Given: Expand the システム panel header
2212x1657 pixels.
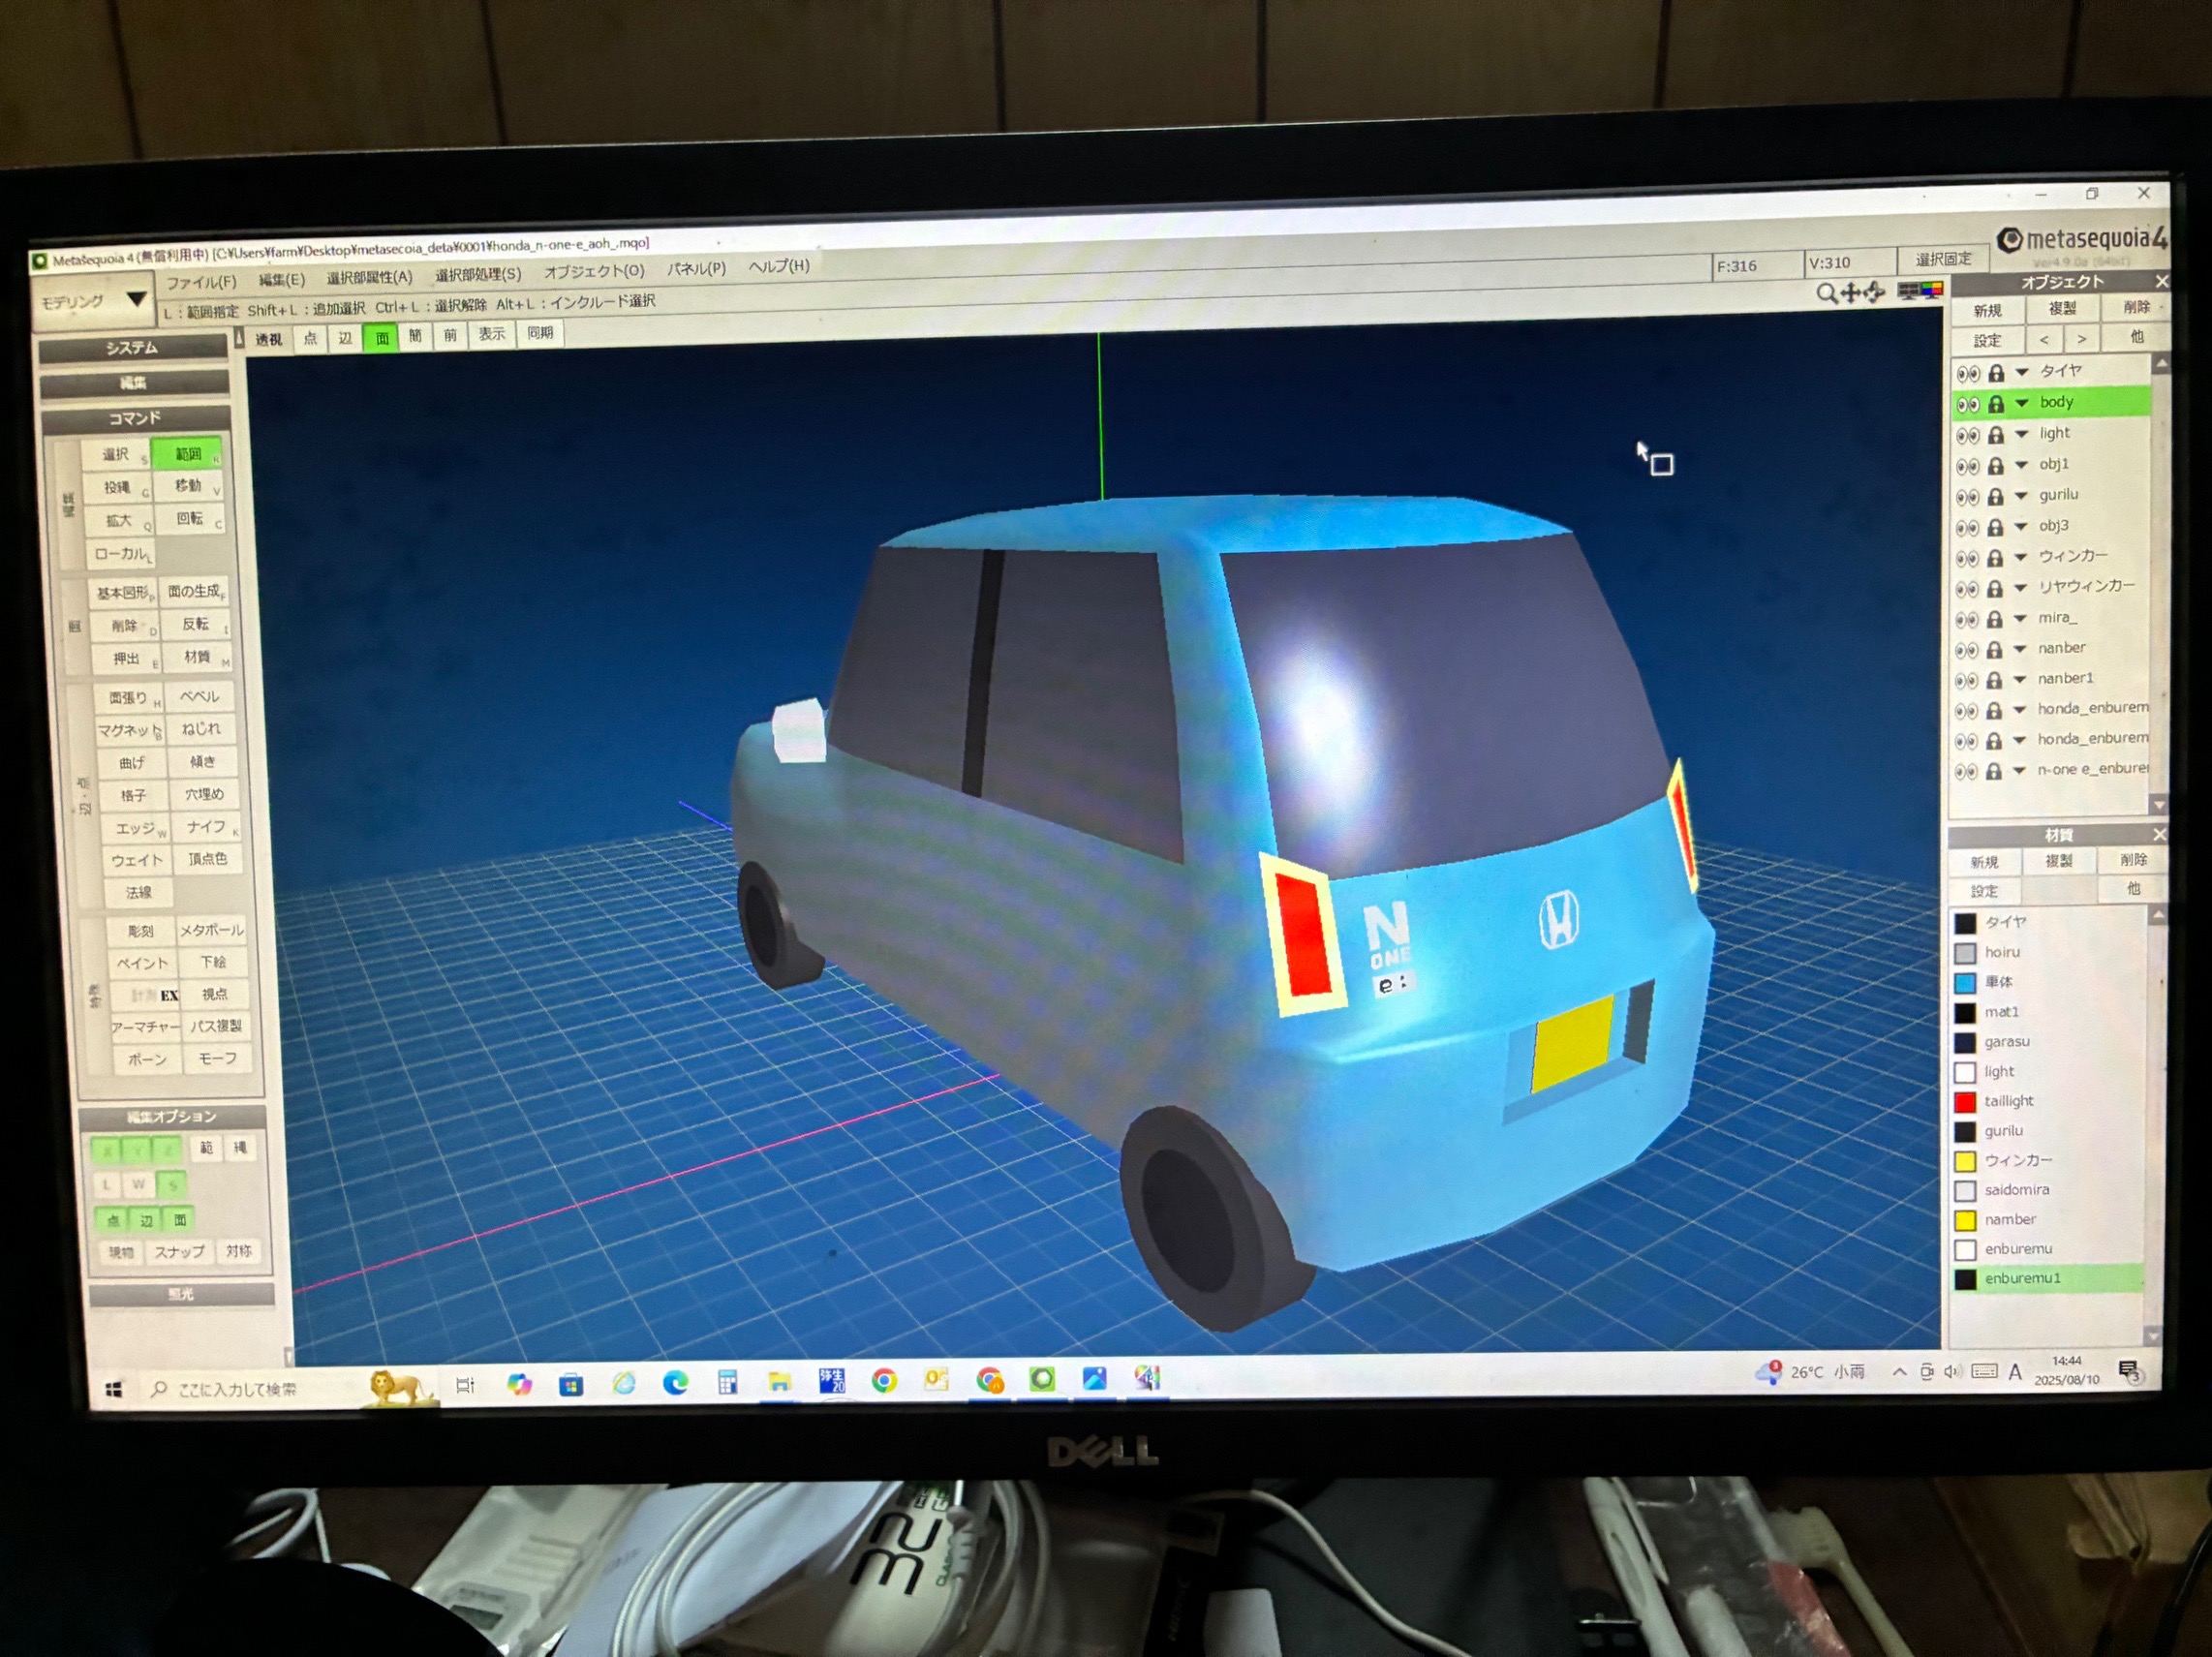Looking at the screenshot, I should (132, 348).
